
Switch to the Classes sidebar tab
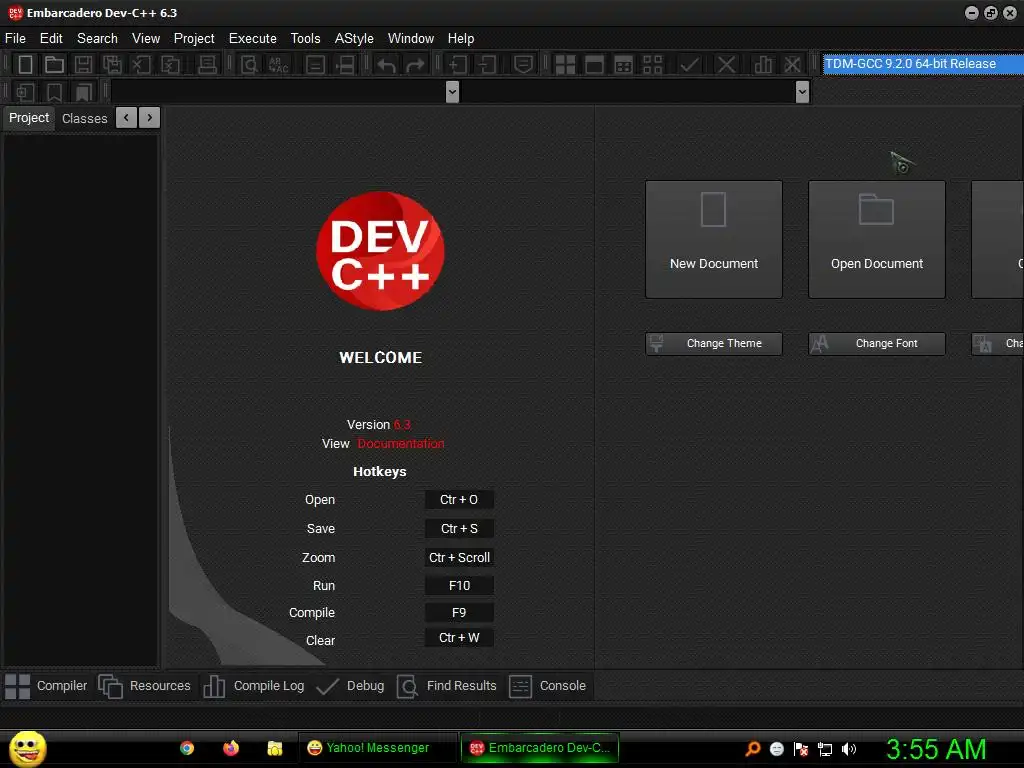(85, 118)
